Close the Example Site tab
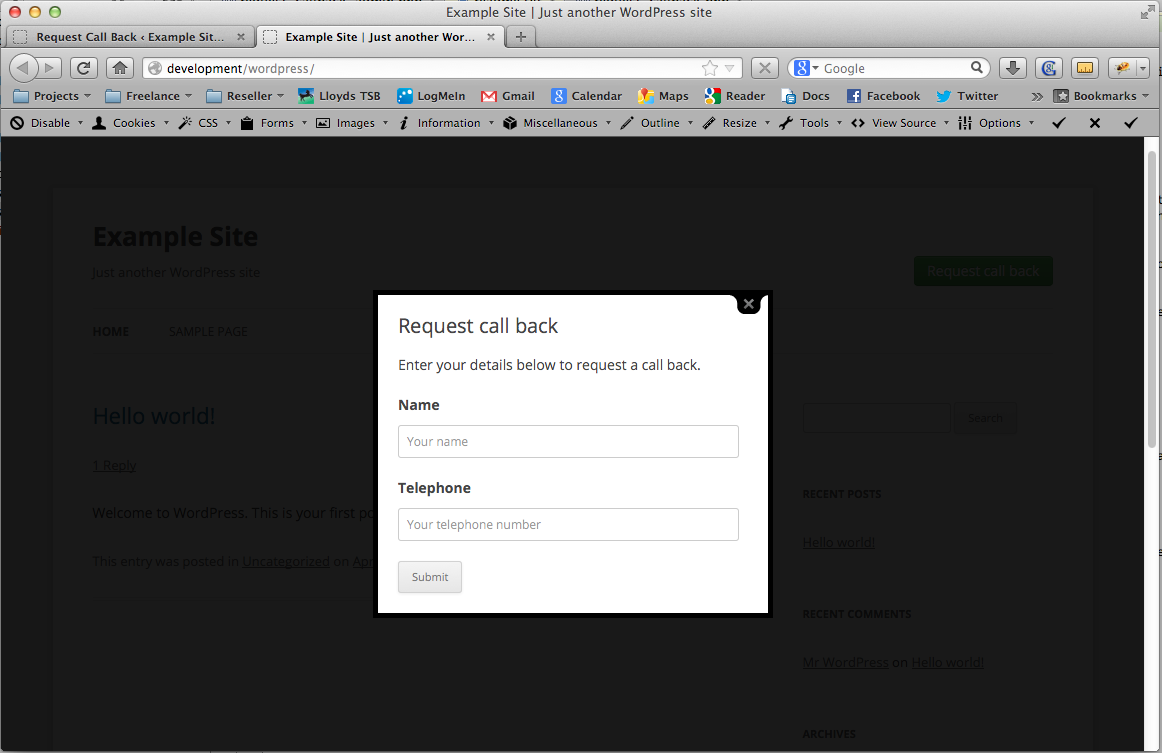Viewport: 1162px width, 753px height. [x=491, y=36]
